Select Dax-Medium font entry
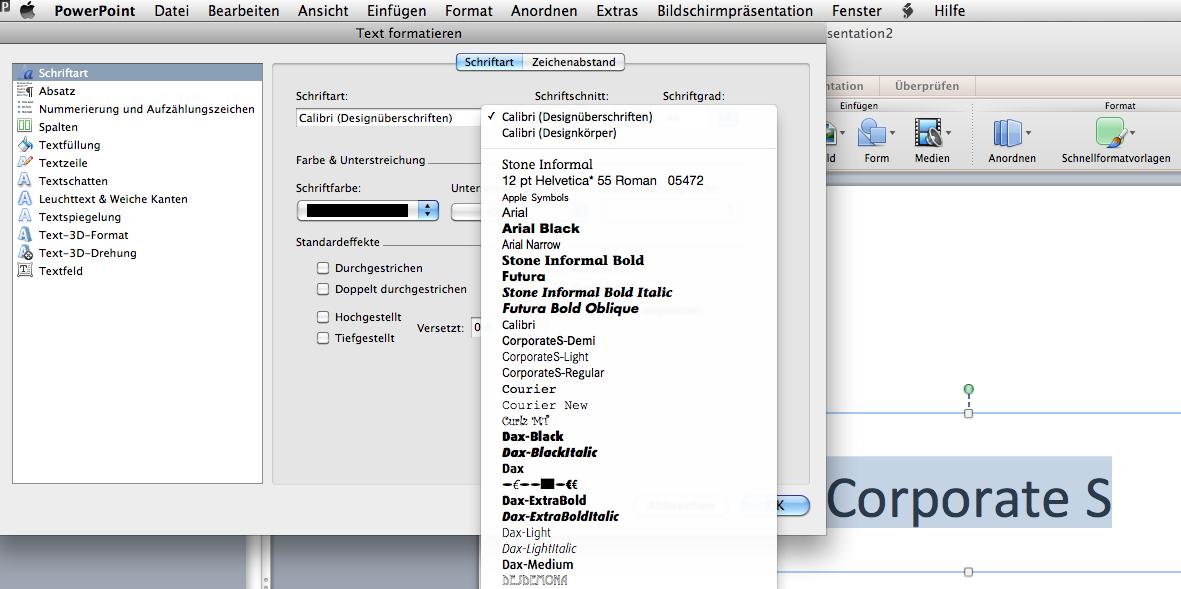Image resolution: width=1181 pixels, height=589 pixels. click(537, 565)
